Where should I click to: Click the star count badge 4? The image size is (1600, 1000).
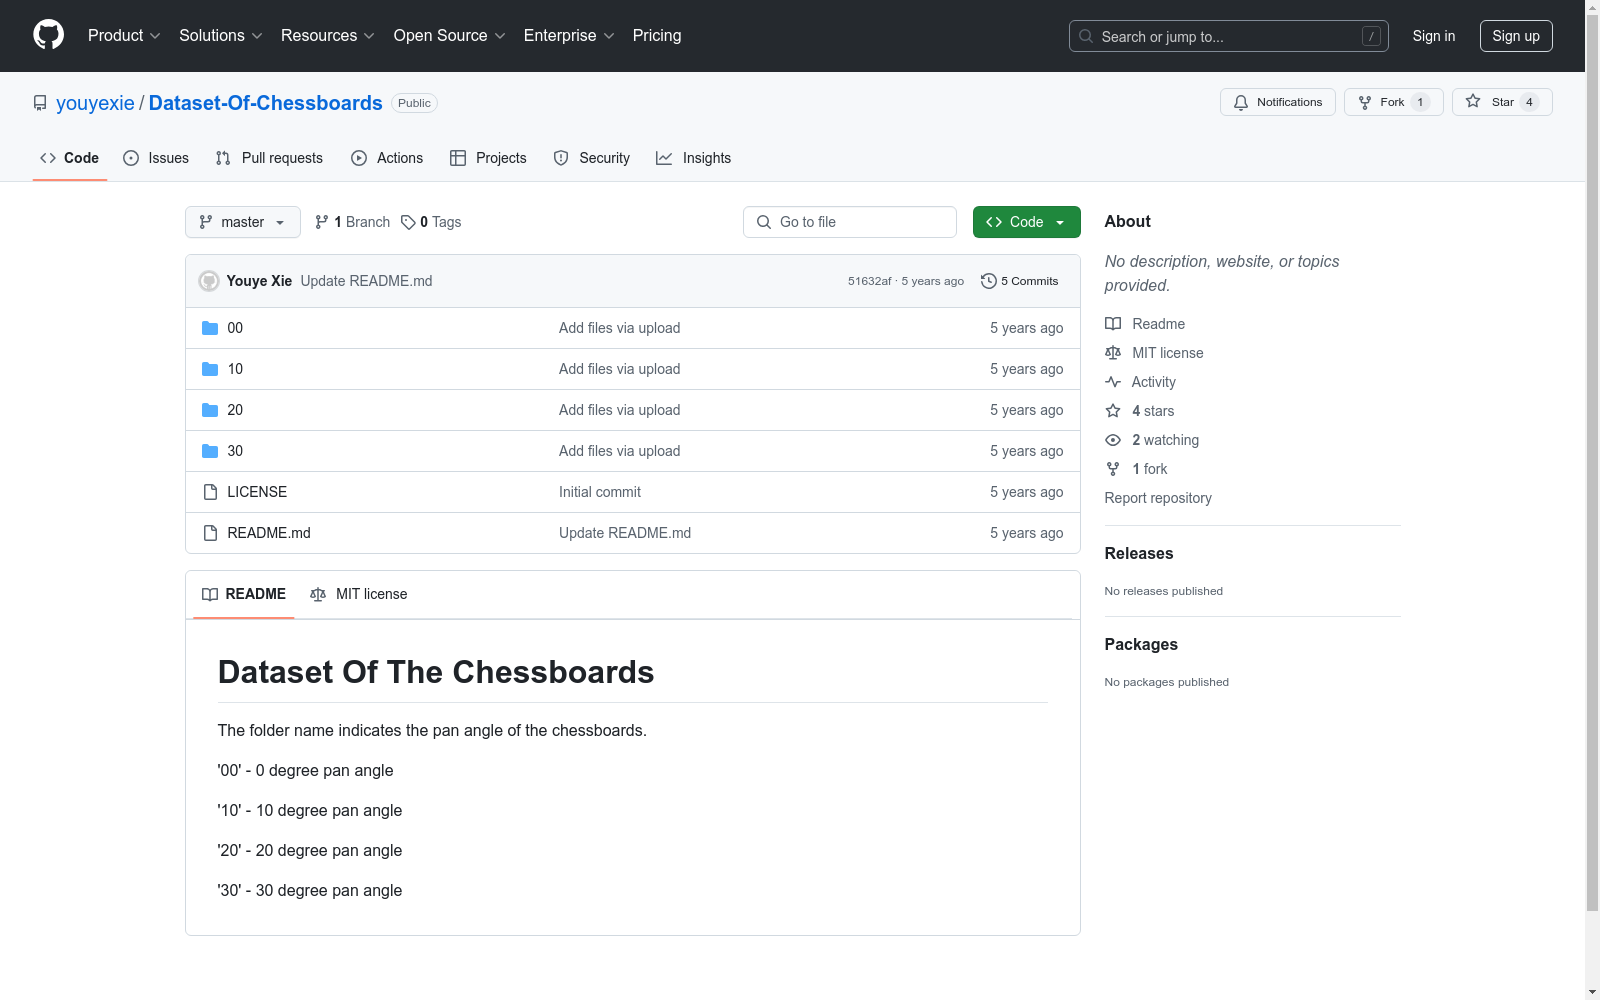tap(1529, 102)
